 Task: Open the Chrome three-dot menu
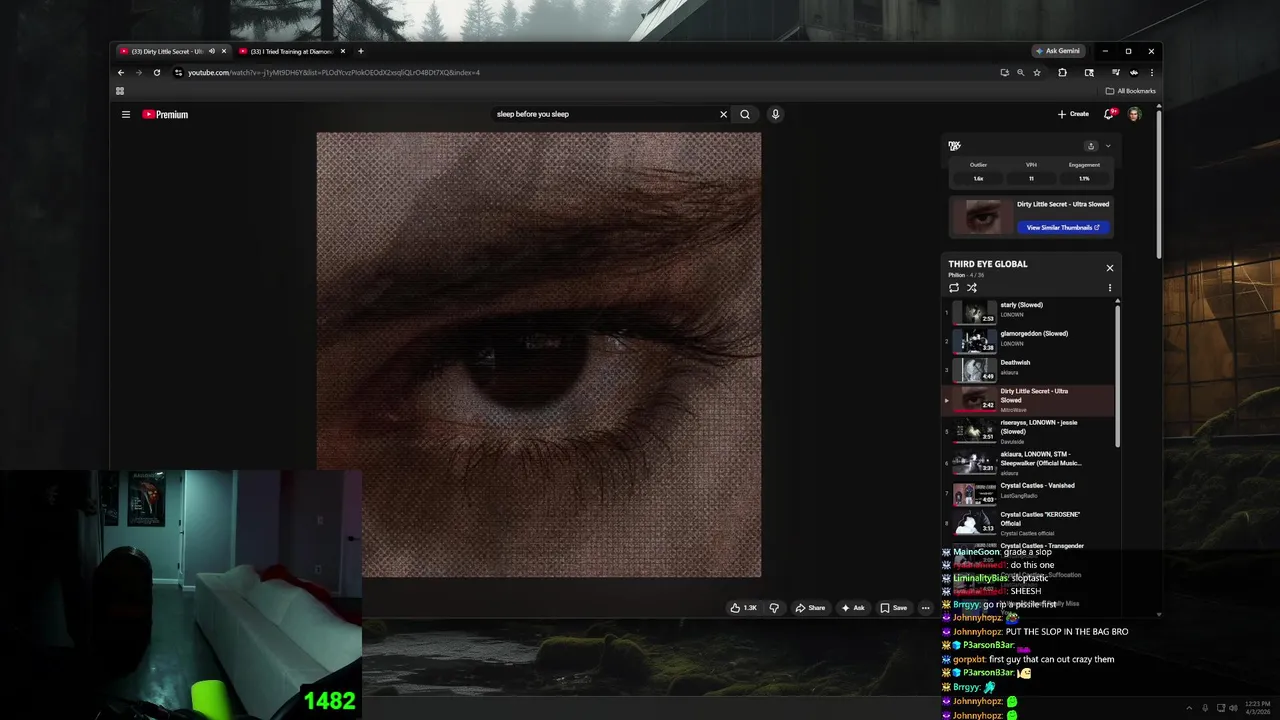pos(1152,72)
